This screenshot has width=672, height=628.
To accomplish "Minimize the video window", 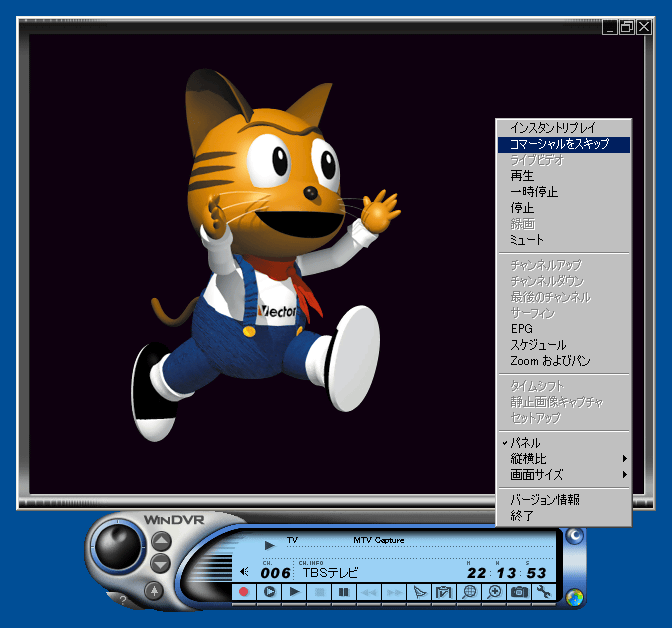I will pos(610,27).
